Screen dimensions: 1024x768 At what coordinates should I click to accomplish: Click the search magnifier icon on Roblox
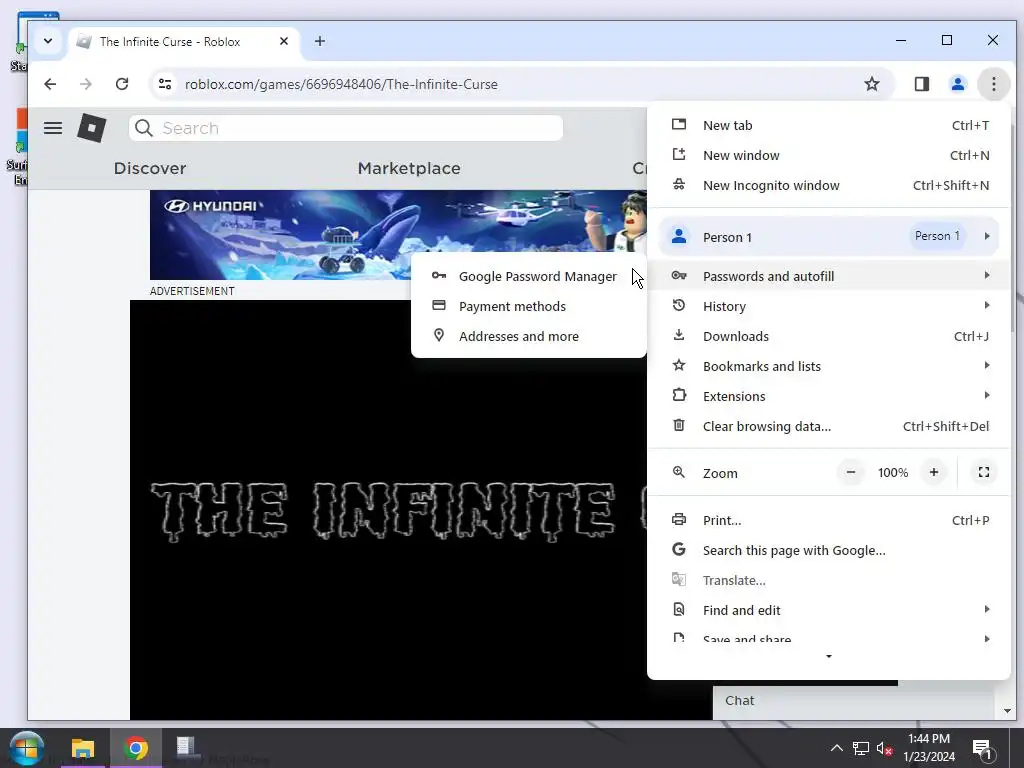pyautogui.click(x=144, y=128)
